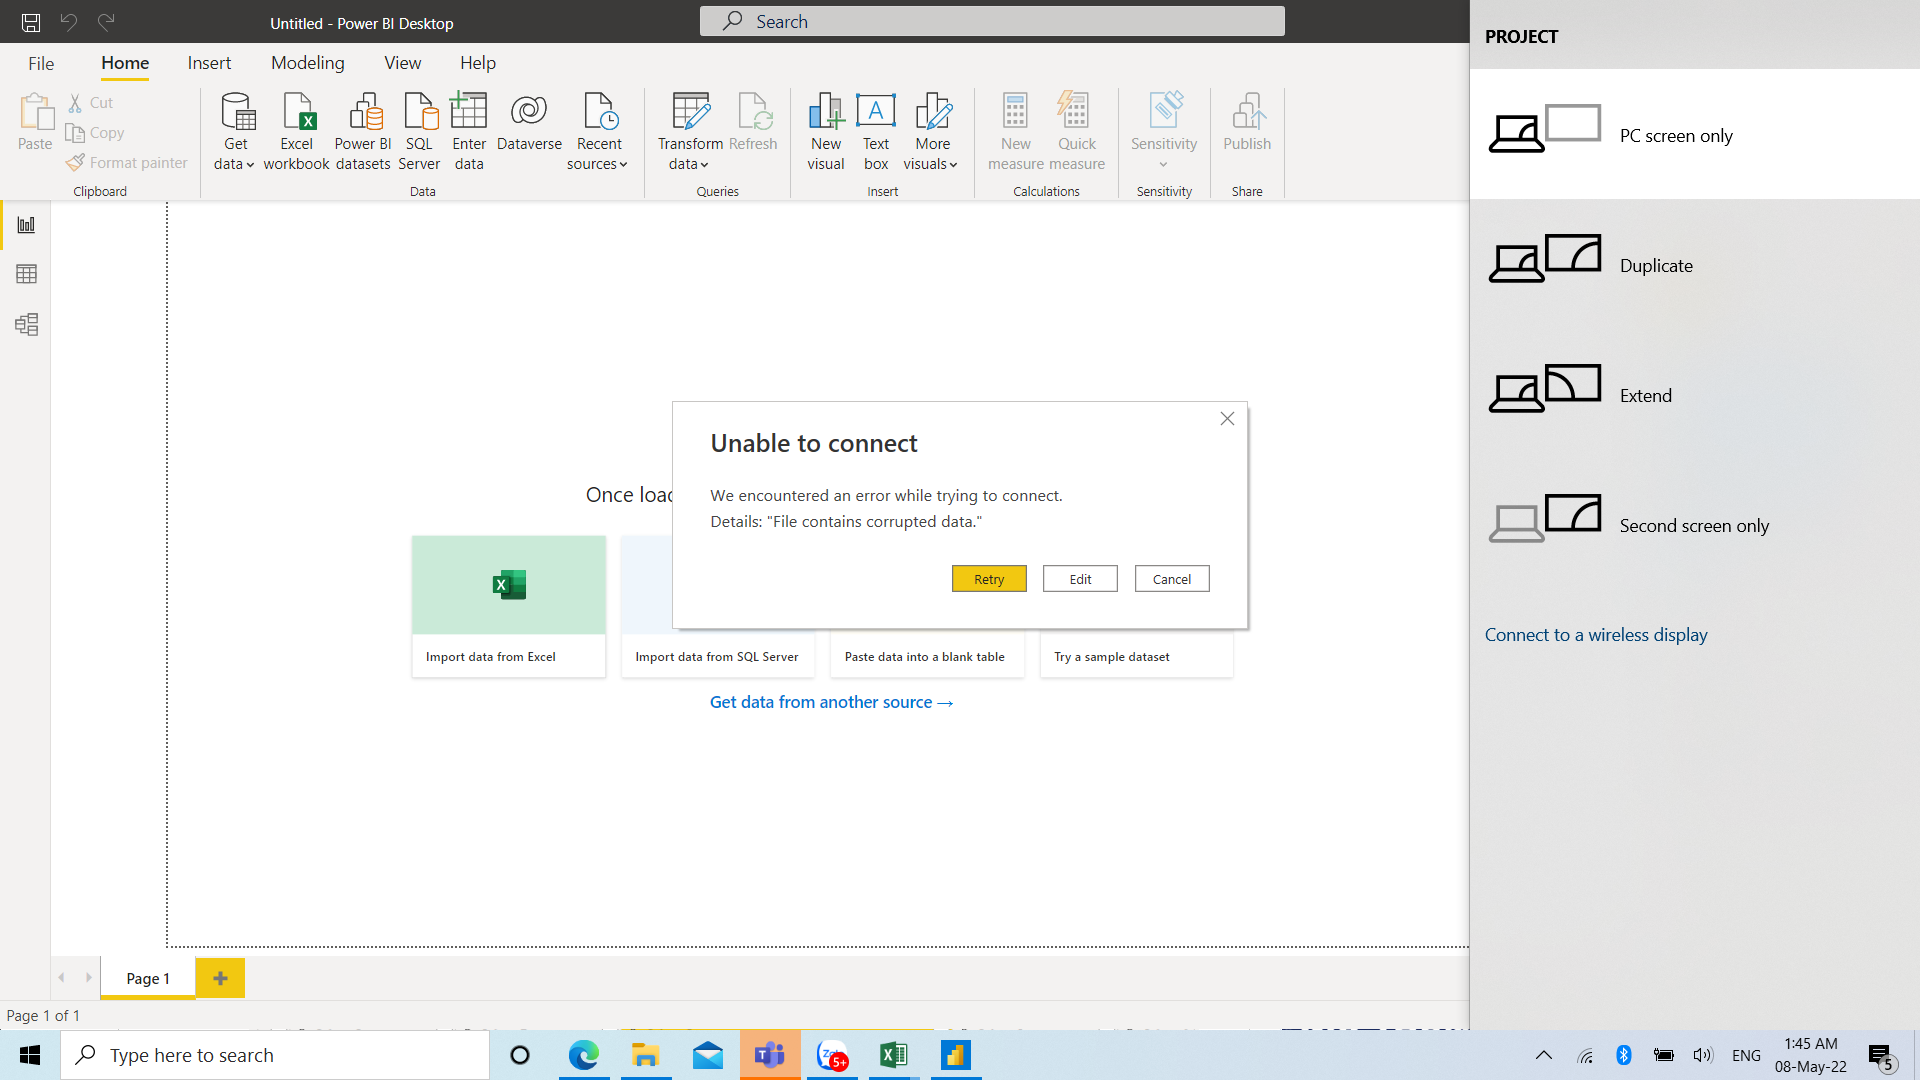Switch to Model view in sidebar
This screenshot has height=1080, width=1920.
click(26, 324)
